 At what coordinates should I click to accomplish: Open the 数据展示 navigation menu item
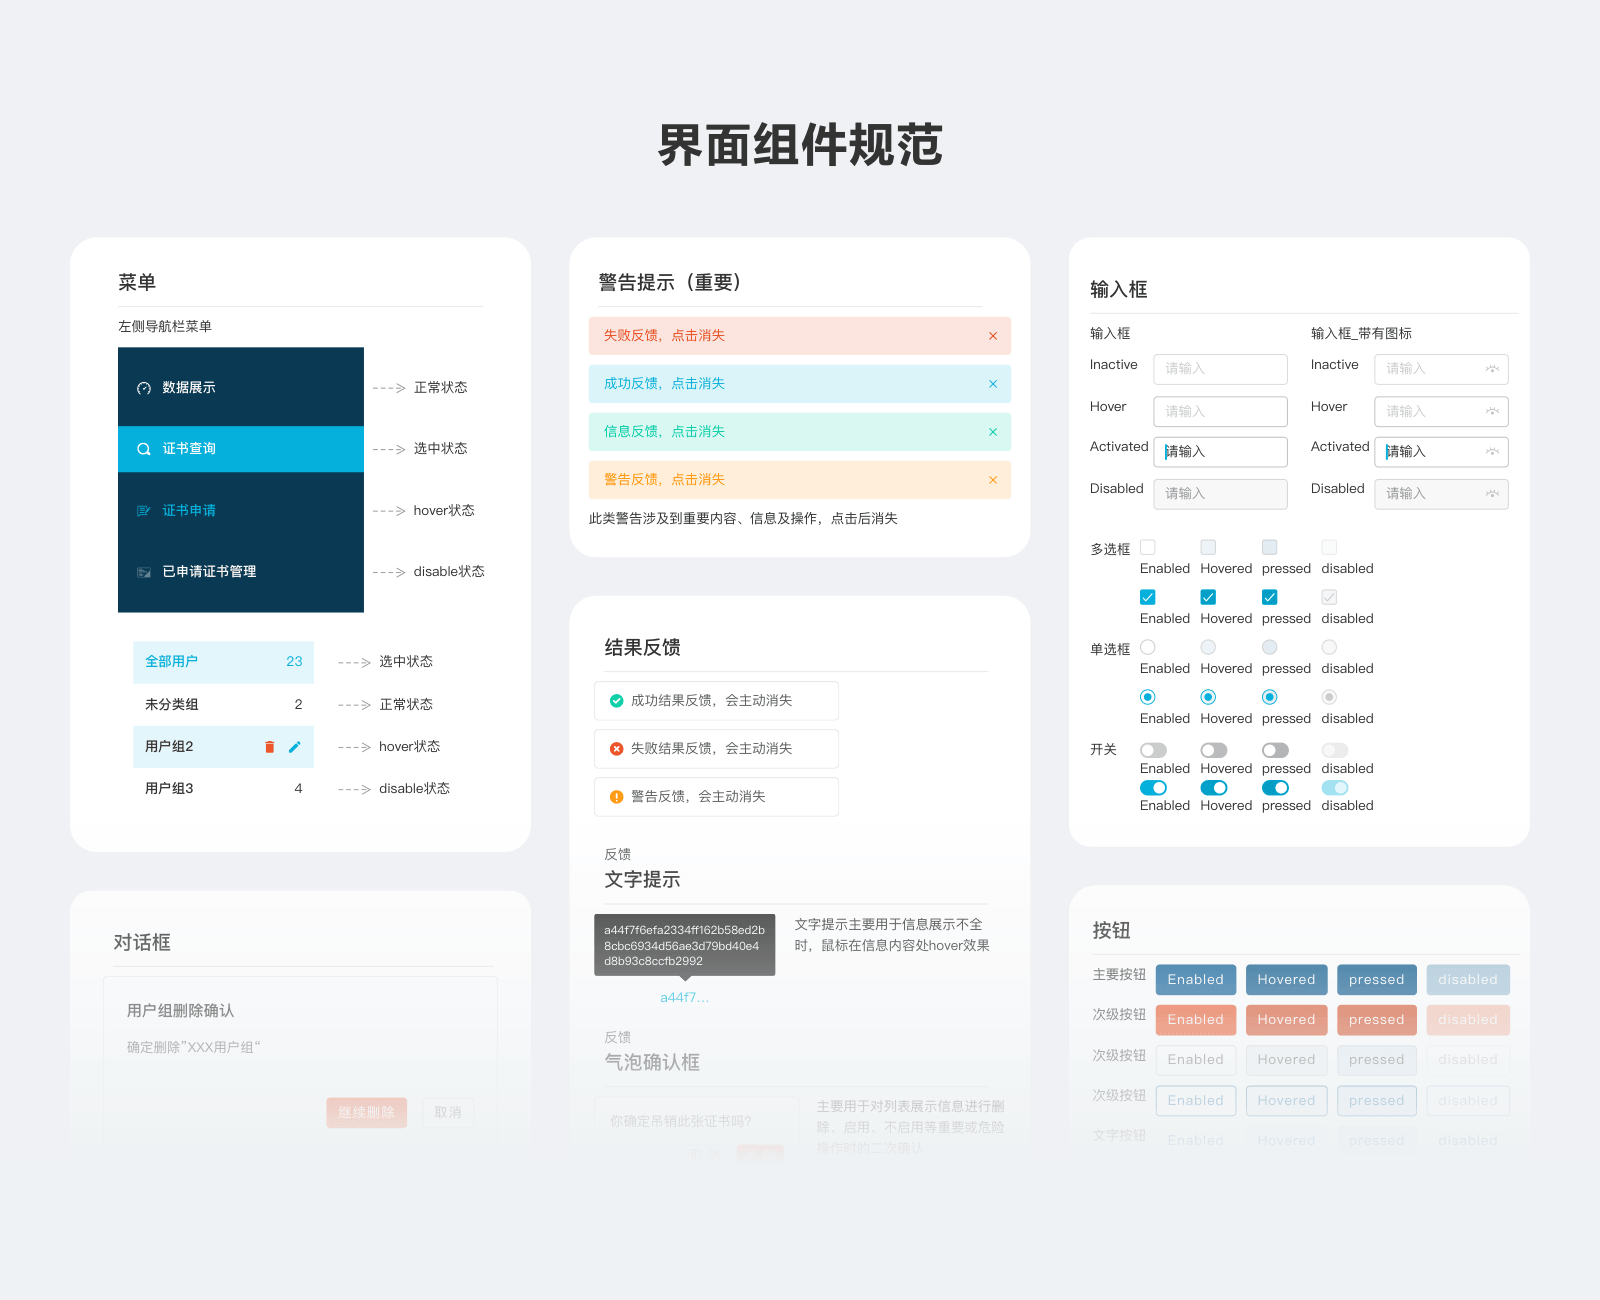point(241,388)
